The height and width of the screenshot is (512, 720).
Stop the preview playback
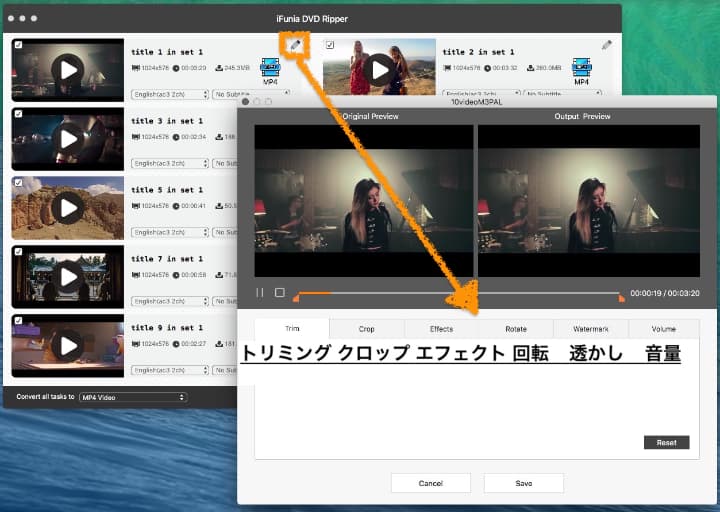click(280, 293)
